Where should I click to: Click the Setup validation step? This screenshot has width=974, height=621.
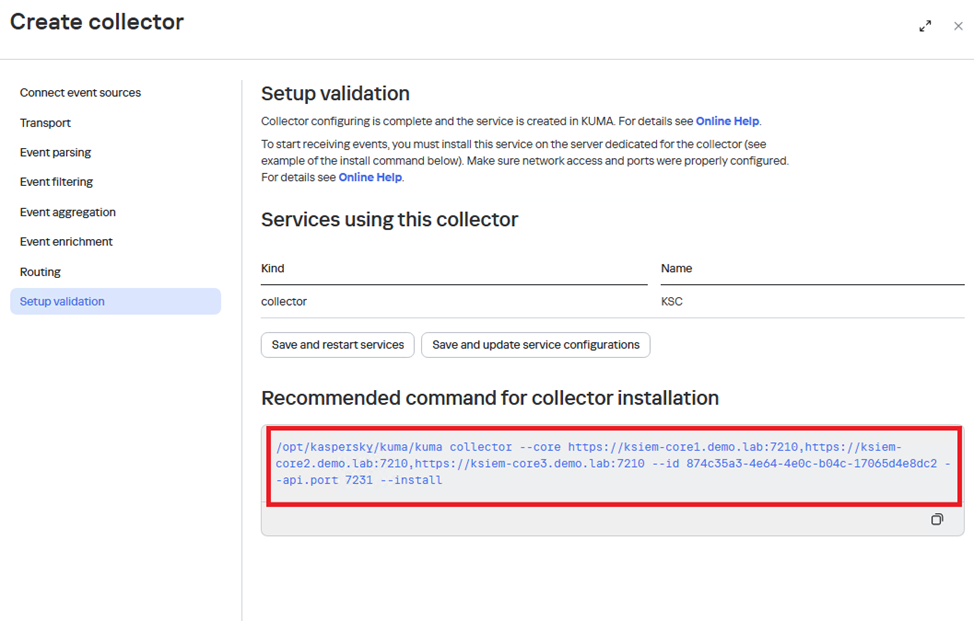click(x=62, y=302)
